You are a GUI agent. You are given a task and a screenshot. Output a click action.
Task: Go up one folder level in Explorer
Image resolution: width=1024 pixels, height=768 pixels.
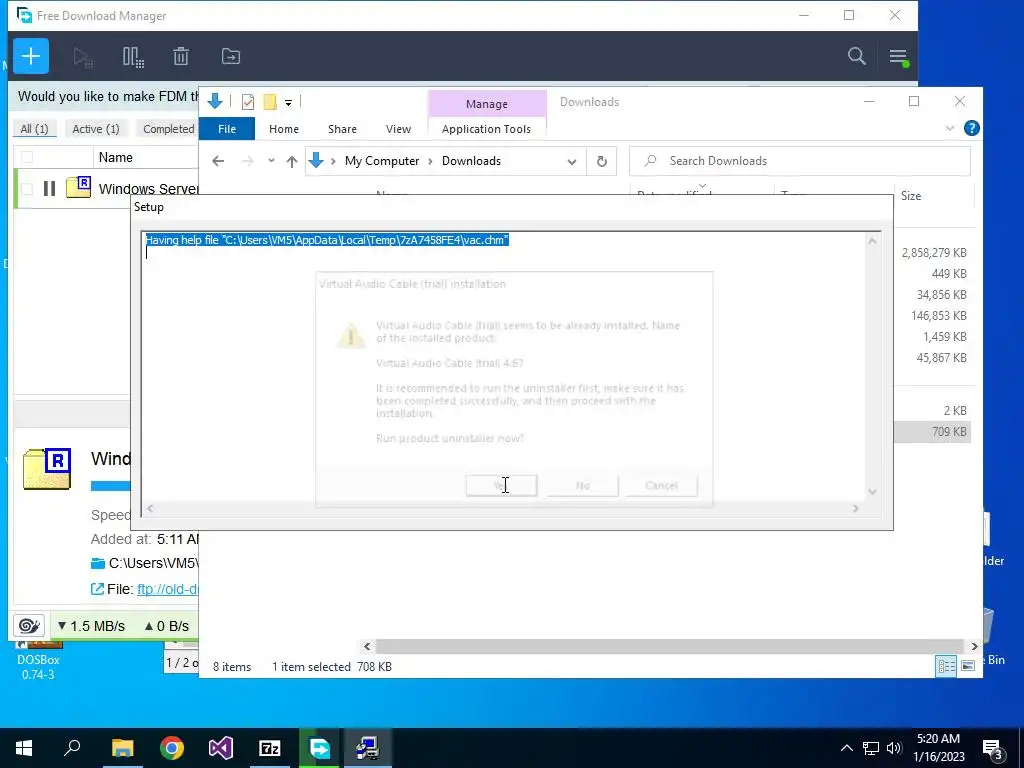click(x=292, y=161)
